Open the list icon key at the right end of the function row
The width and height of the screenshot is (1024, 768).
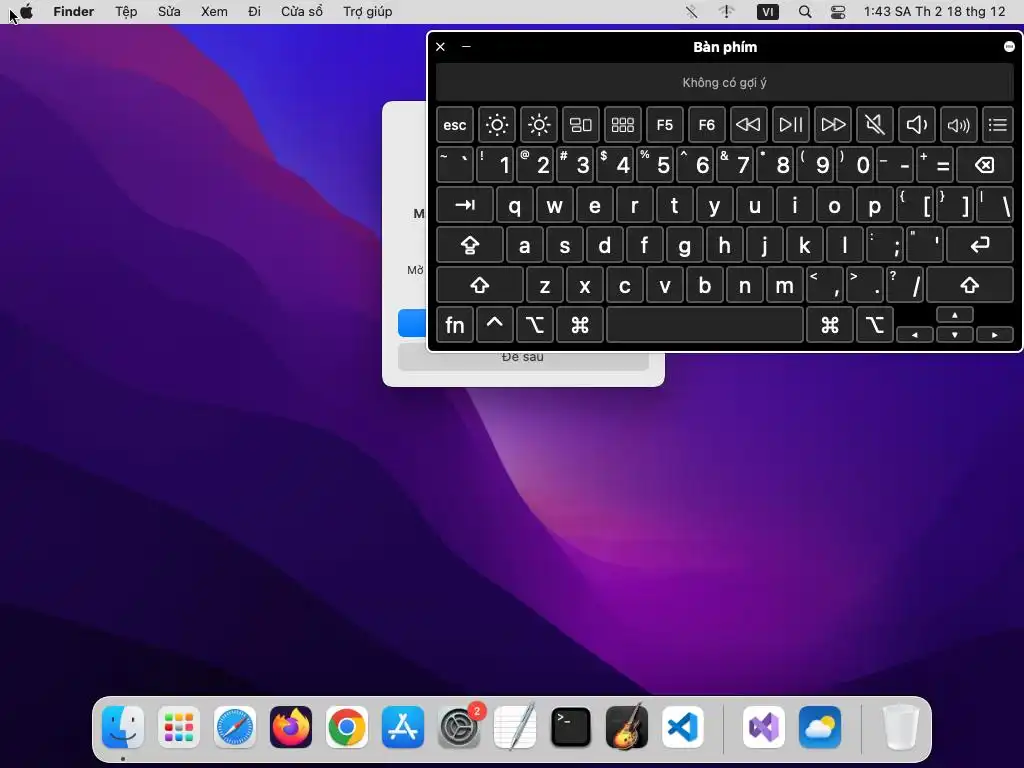click(x=998, y=125)
